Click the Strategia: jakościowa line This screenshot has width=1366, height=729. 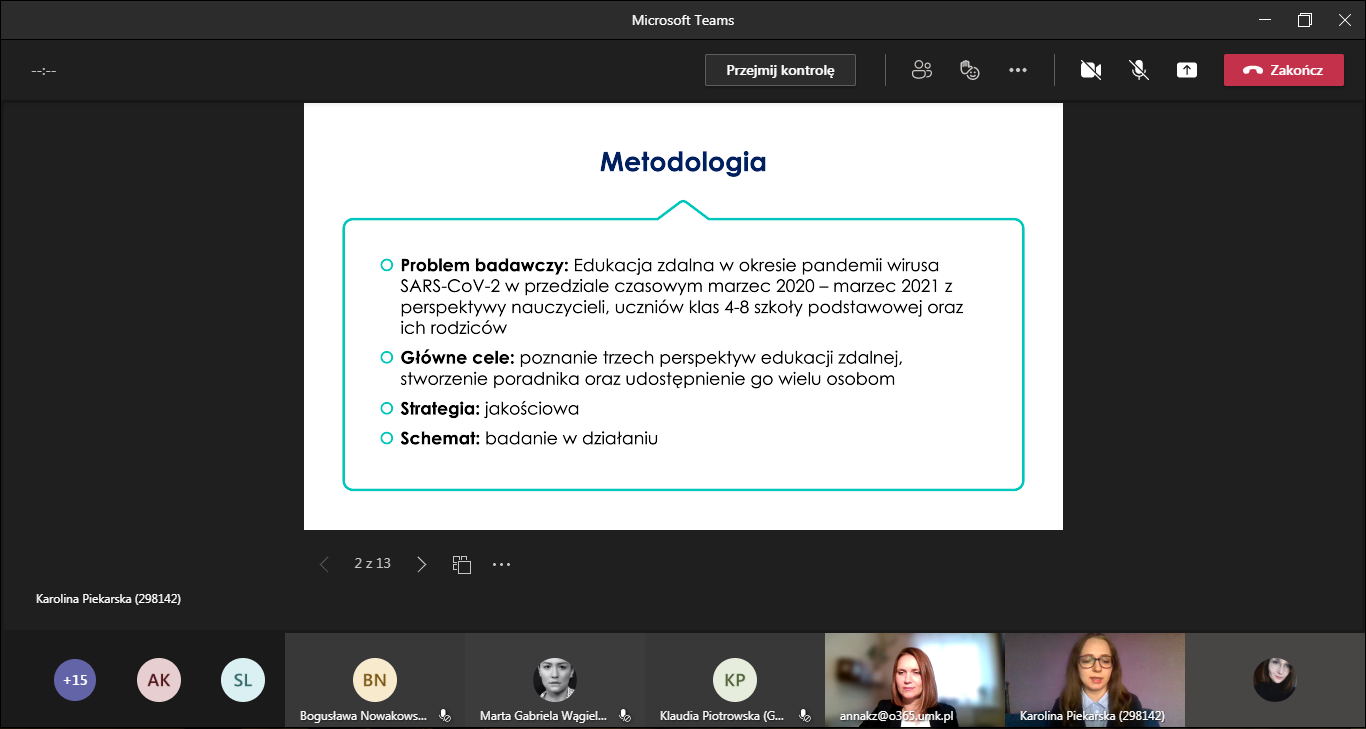[x=489, y=409]
